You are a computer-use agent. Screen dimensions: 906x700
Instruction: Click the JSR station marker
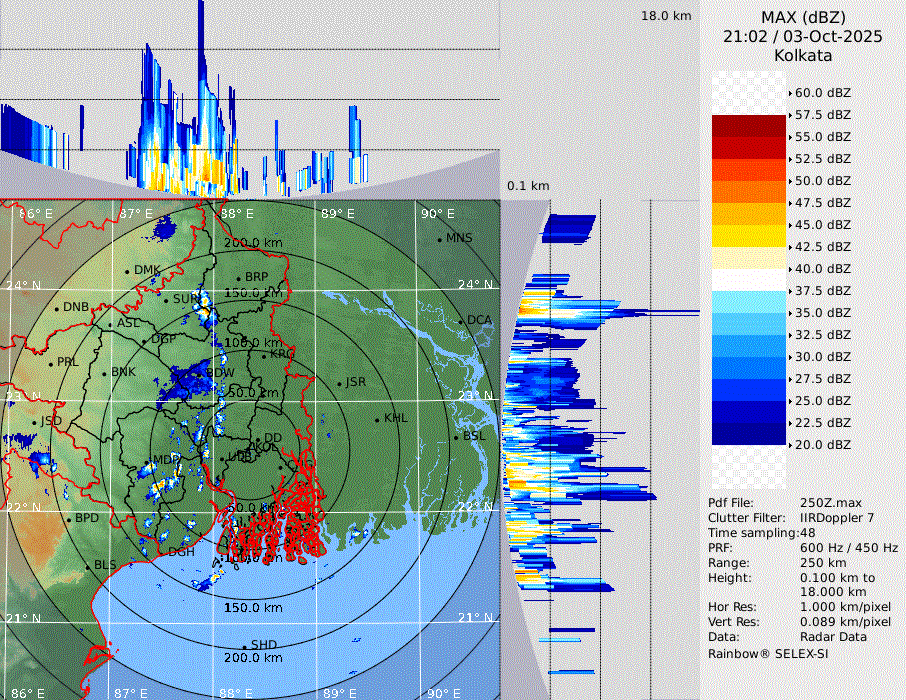pos(339,383)
